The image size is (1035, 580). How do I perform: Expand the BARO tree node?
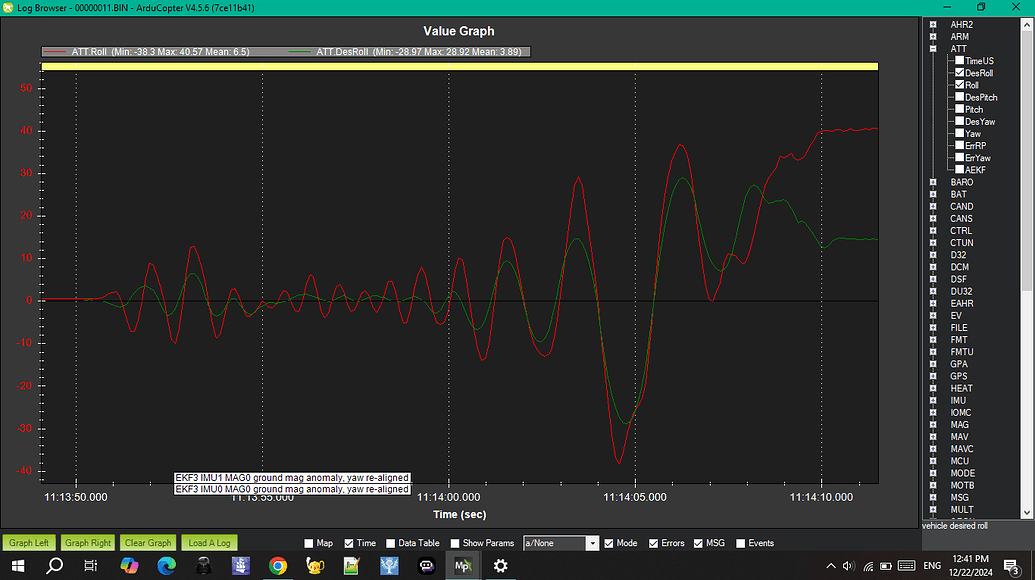(x=933, y=182)
